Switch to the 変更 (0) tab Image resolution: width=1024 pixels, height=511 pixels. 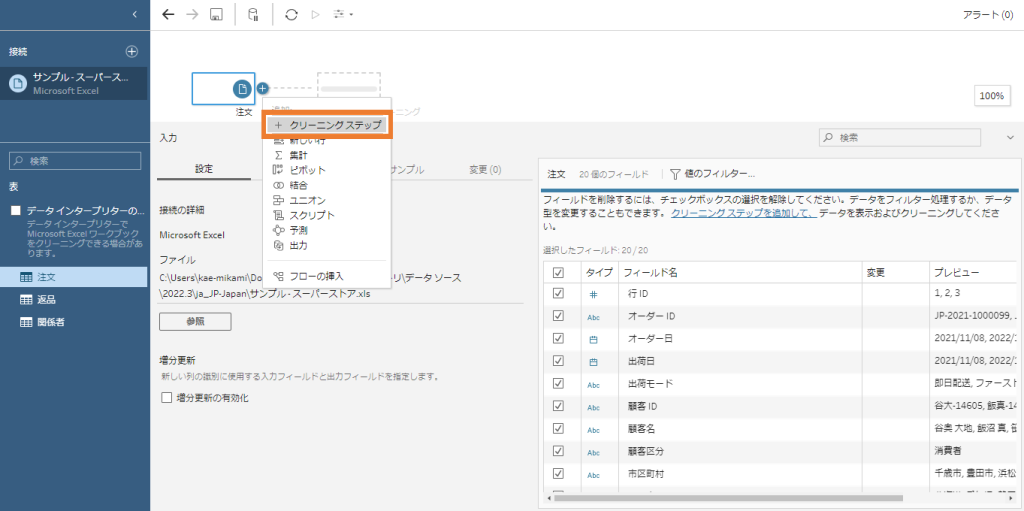485,169
